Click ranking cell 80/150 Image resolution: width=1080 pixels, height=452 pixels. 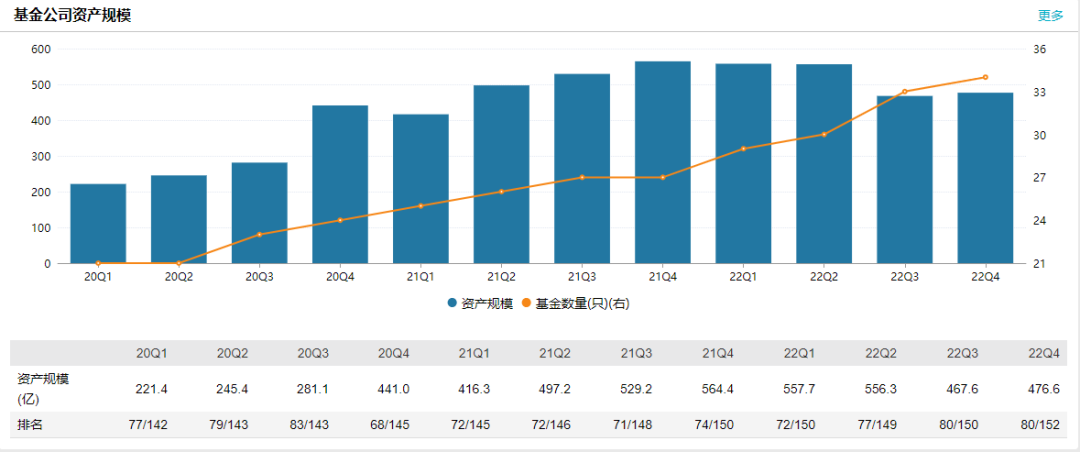tap(957, 425)
